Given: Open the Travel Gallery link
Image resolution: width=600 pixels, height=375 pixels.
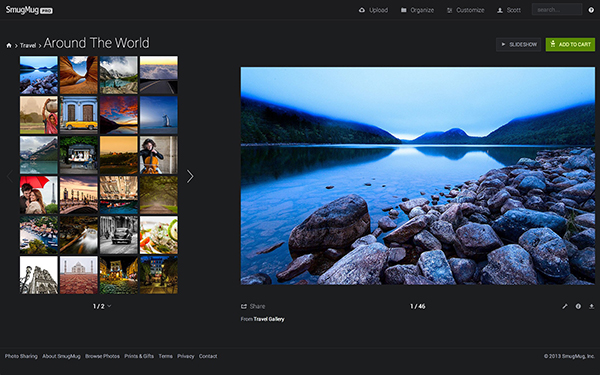Looking at the screenshot, I should (x=269, y=319).
